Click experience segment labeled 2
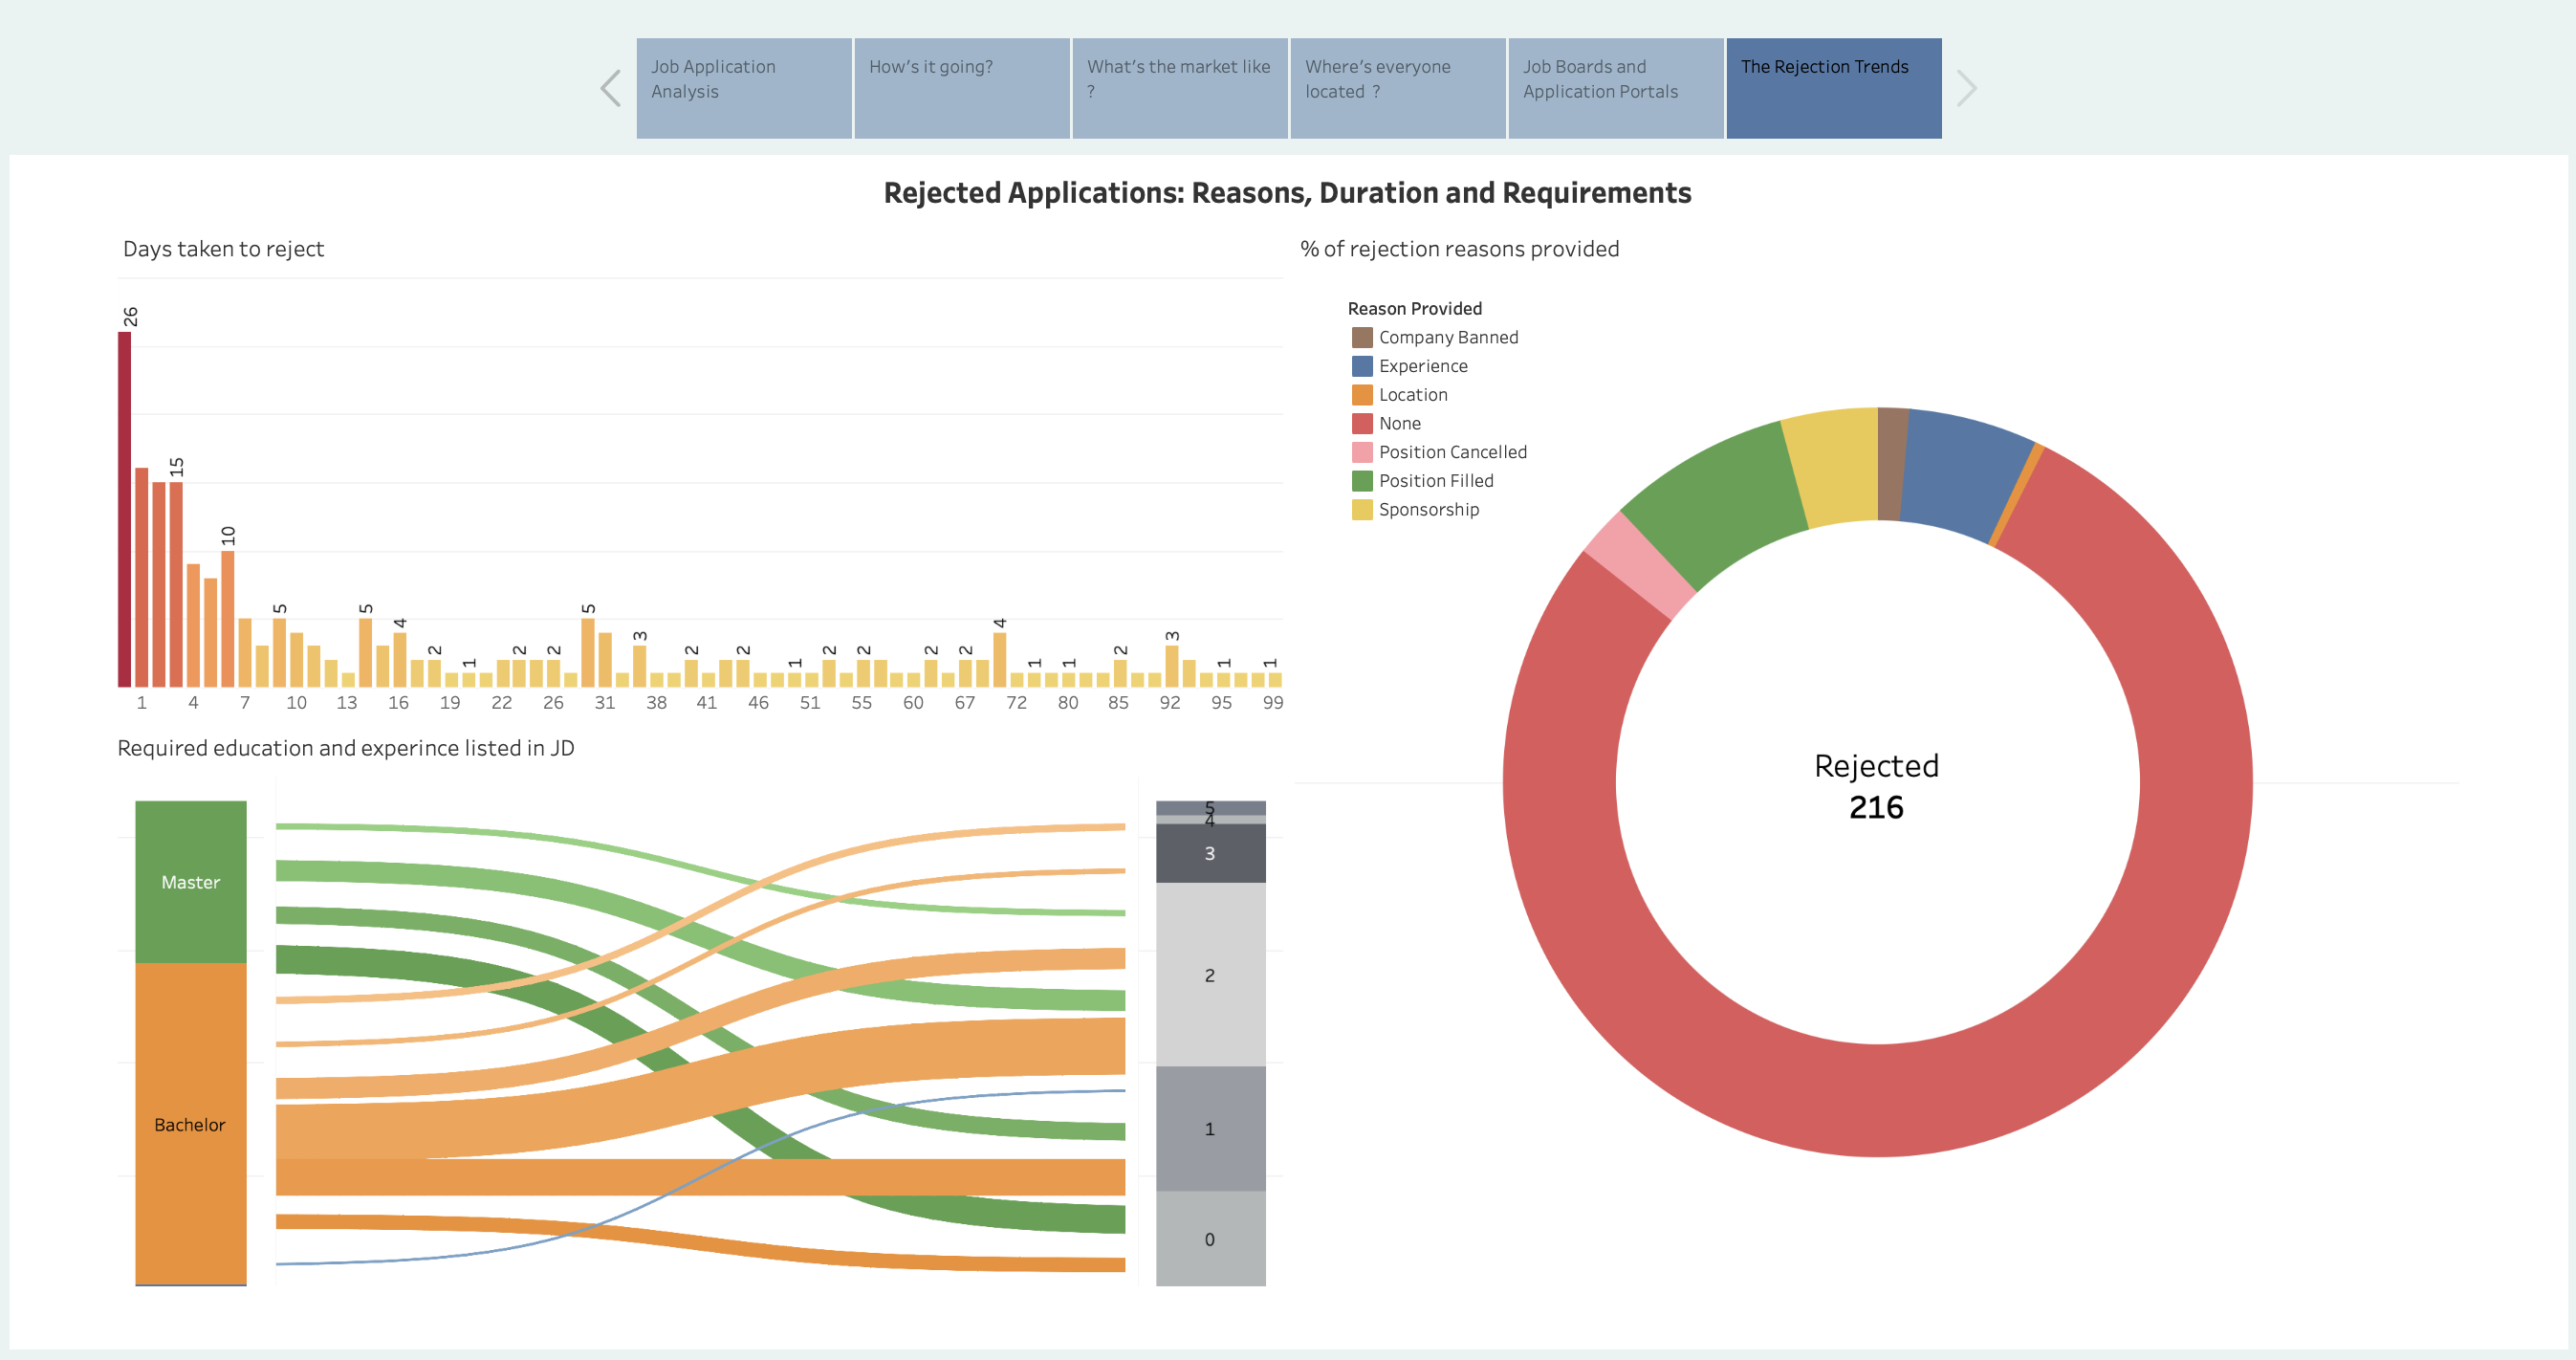 1210,974
